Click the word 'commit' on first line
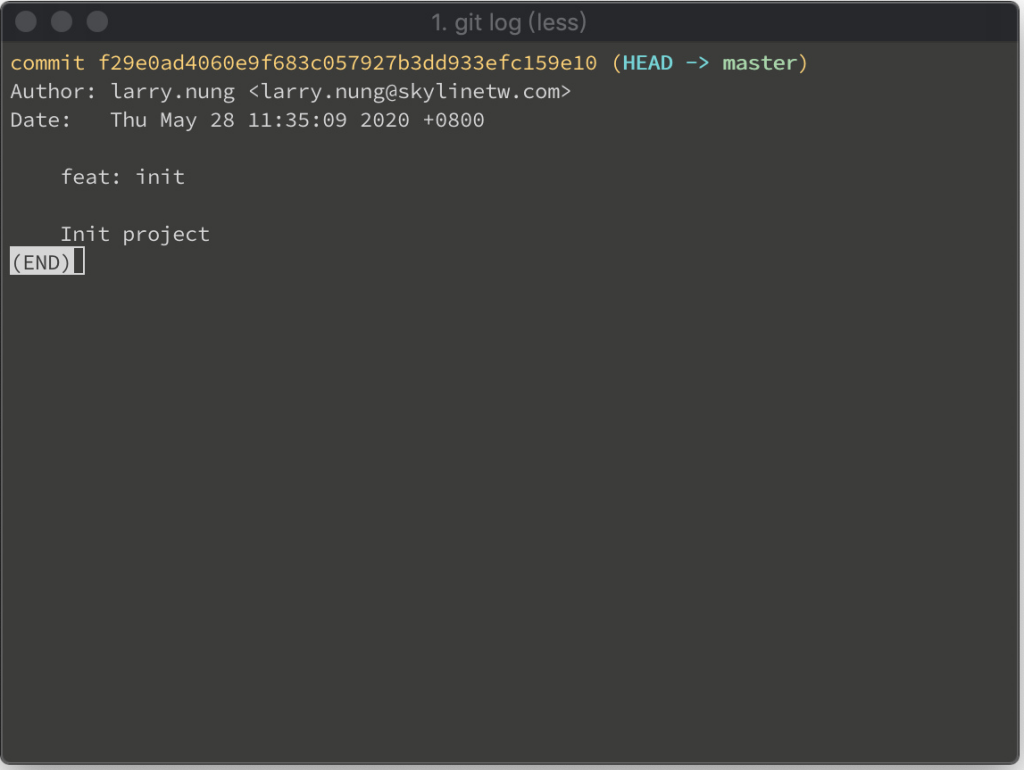 click(x=48, y=63)
